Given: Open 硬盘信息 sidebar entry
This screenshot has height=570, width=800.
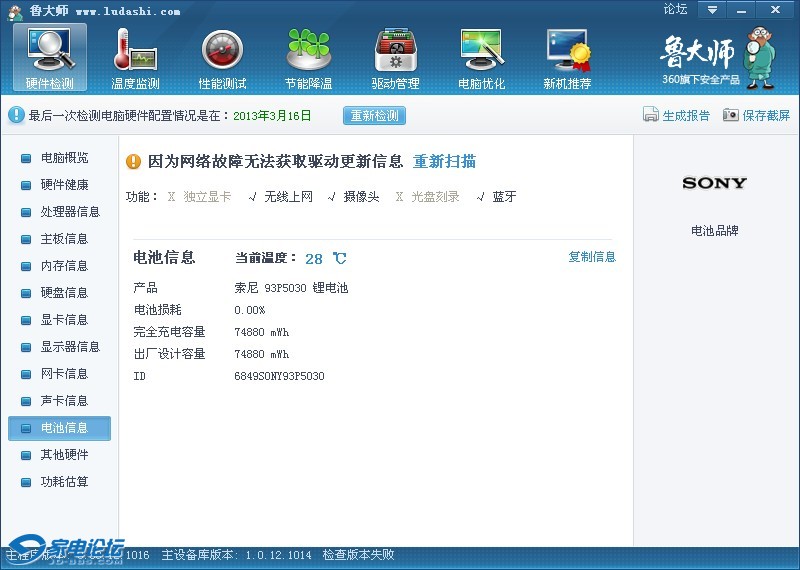Looking at the screenshot, I should click(x=64, y=293).
